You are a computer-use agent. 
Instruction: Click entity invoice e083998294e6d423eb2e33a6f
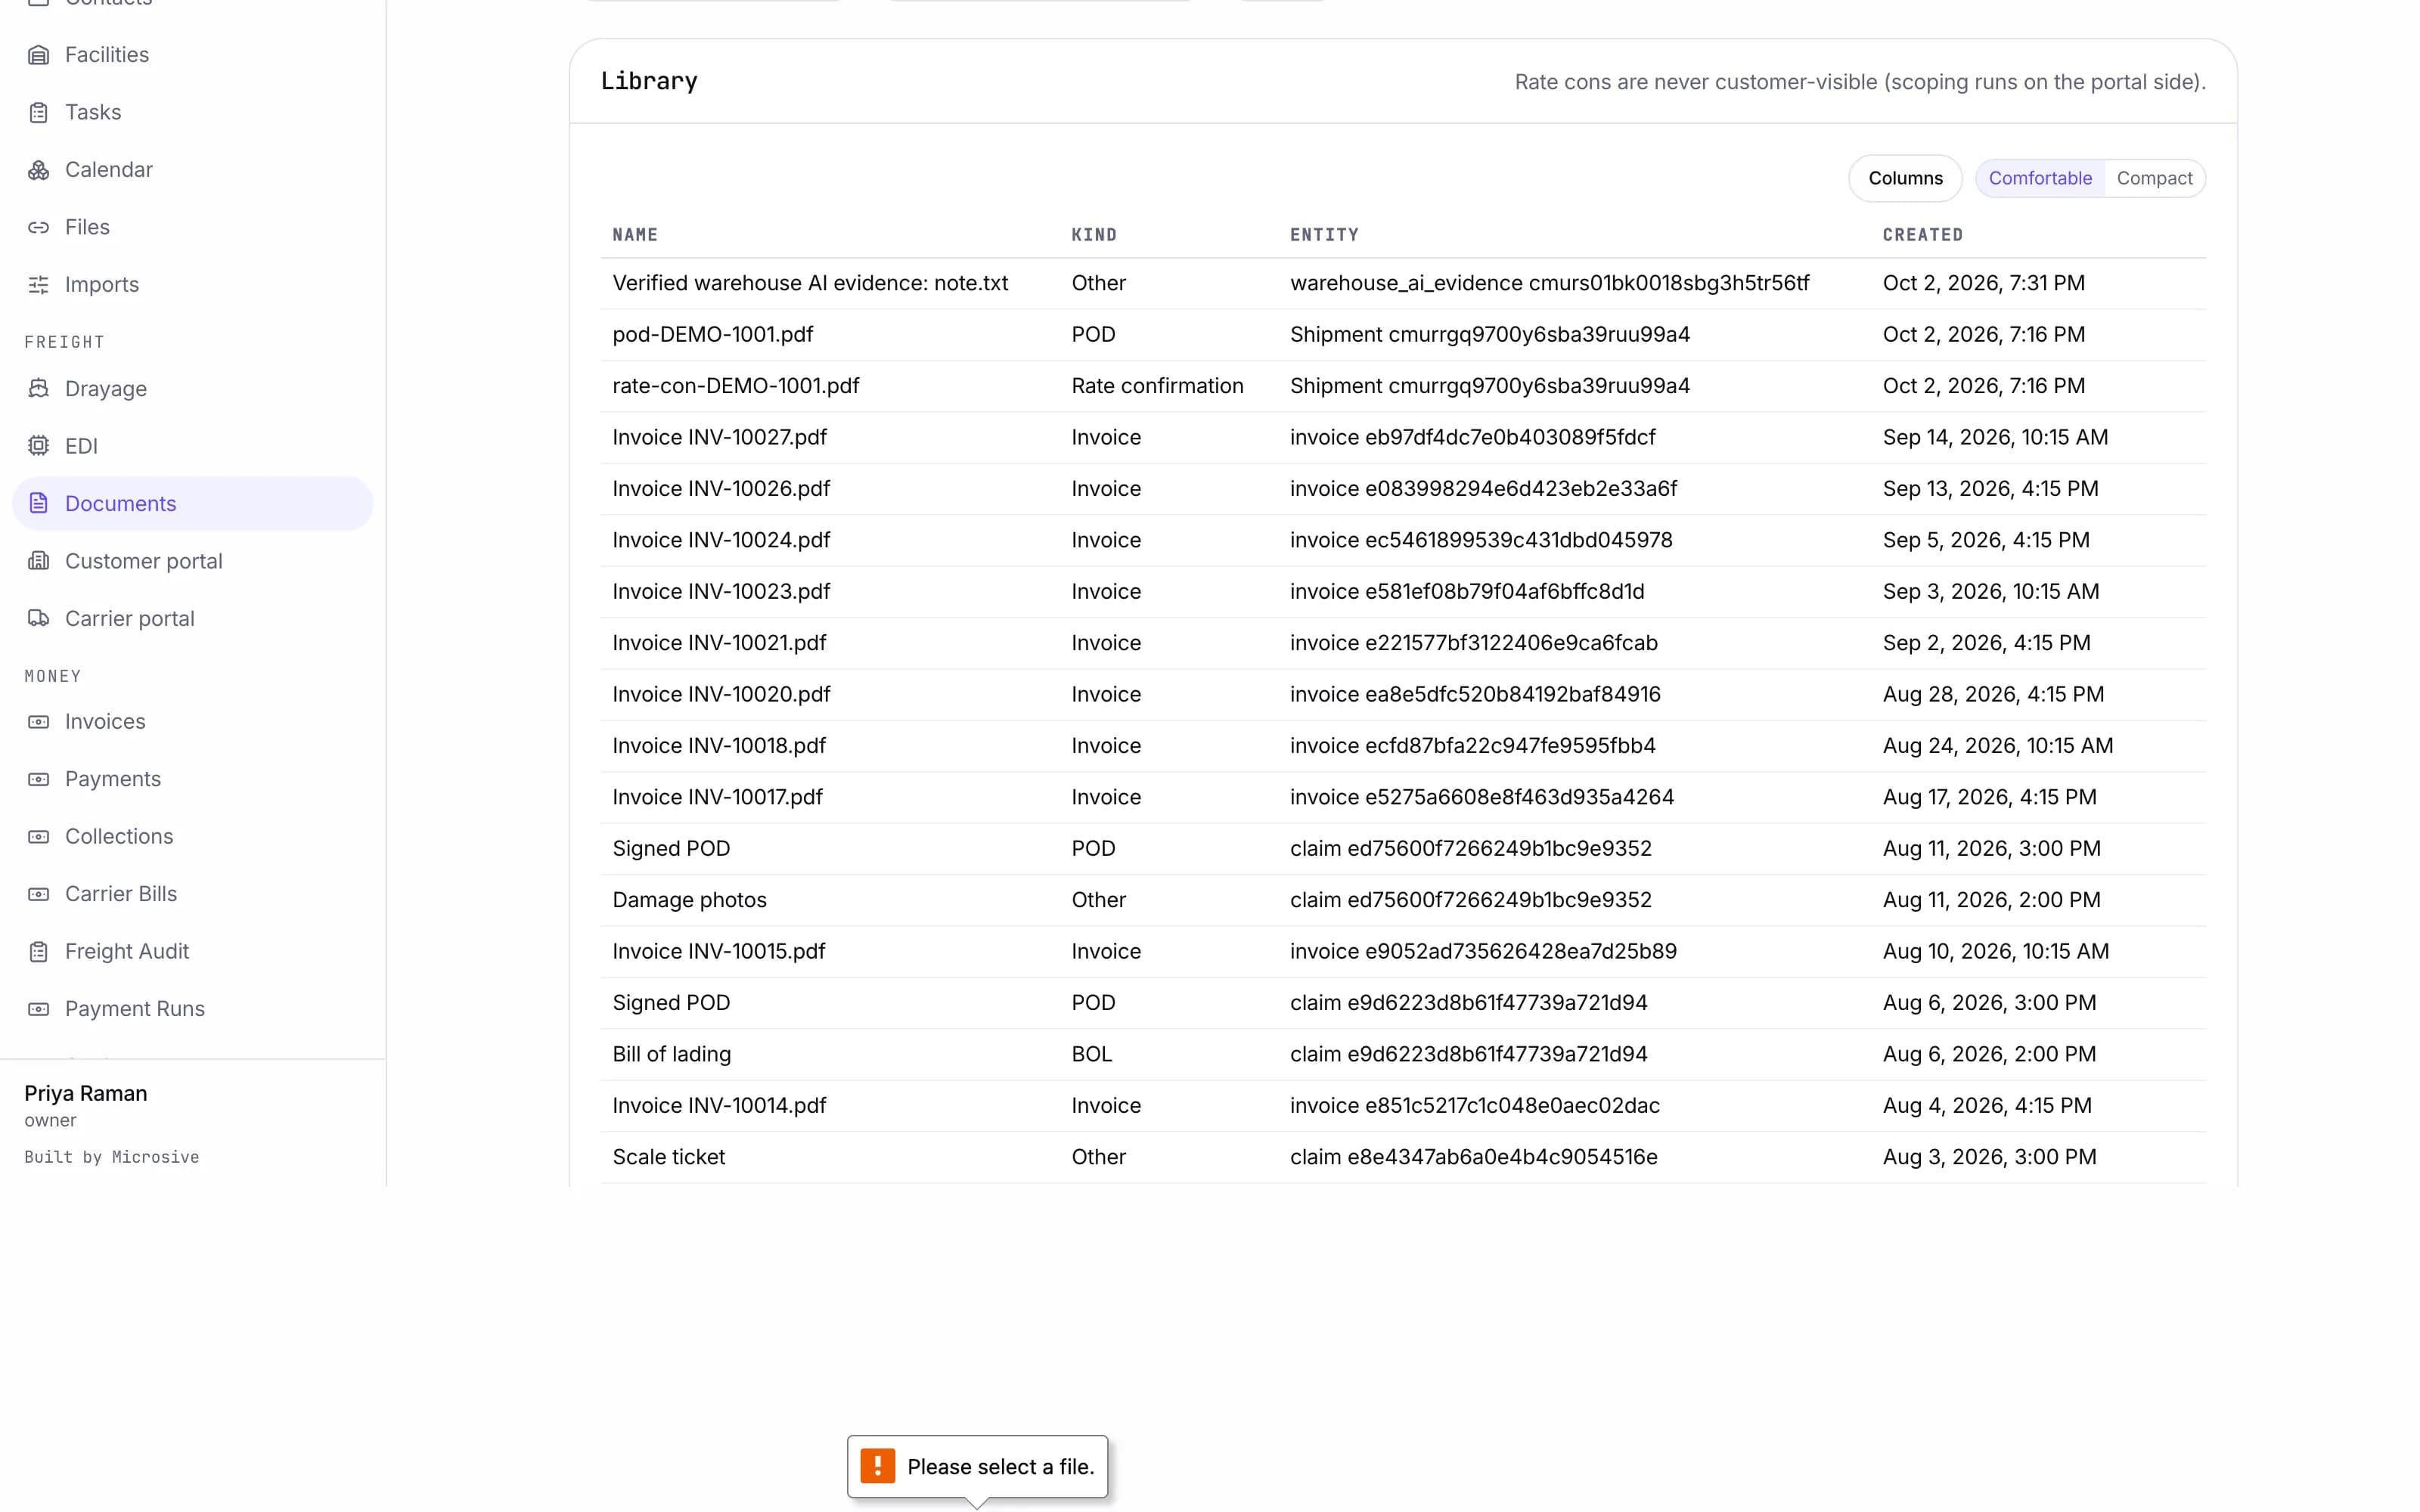1483,489
